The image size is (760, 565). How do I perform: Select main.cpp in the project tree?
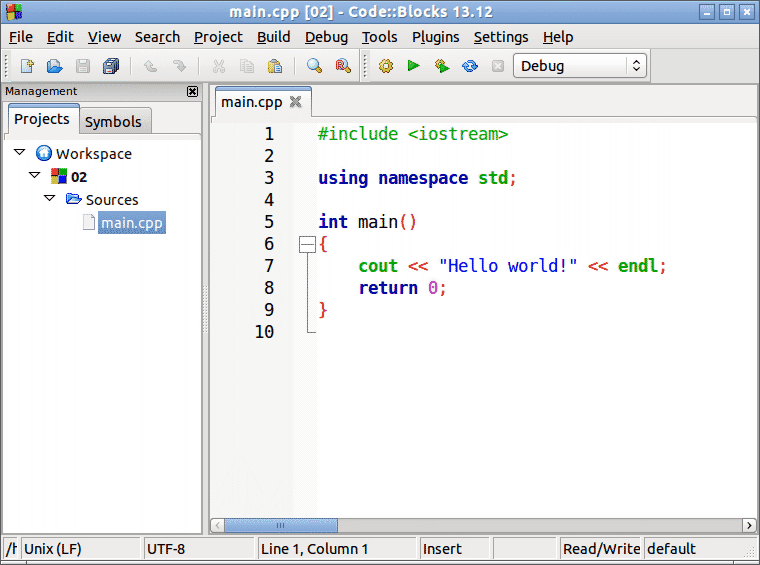pyautogui.click(x=131, y=223)
